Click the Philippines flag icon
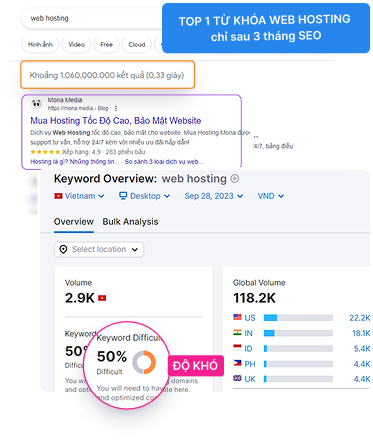Viewport: 373px width, 441px height. pyautogui.click(x=237, y=363)
